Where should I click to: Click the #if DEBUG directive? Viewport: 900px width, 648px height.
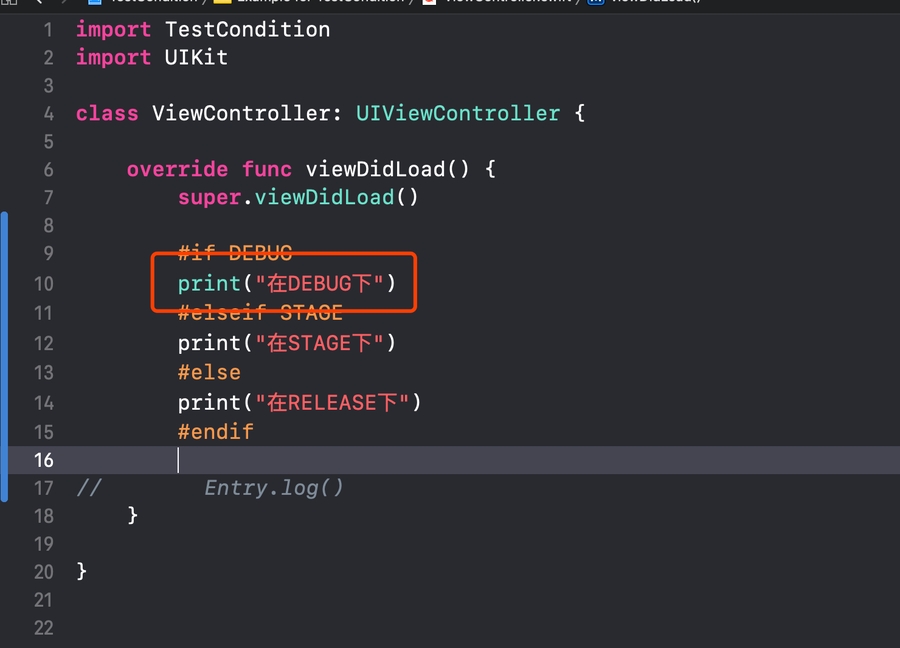(x=234, y=254)
